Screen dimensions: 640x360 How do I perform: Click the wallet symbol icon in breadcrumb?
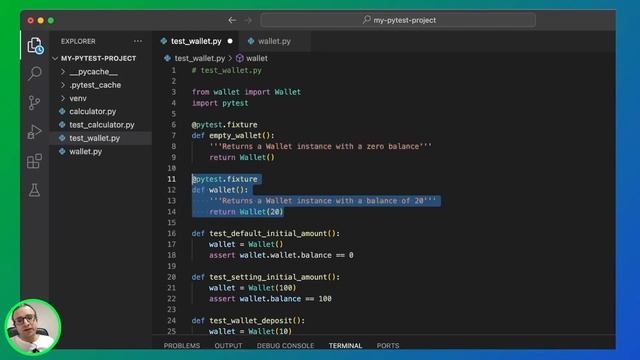click(x=240, y=58)
